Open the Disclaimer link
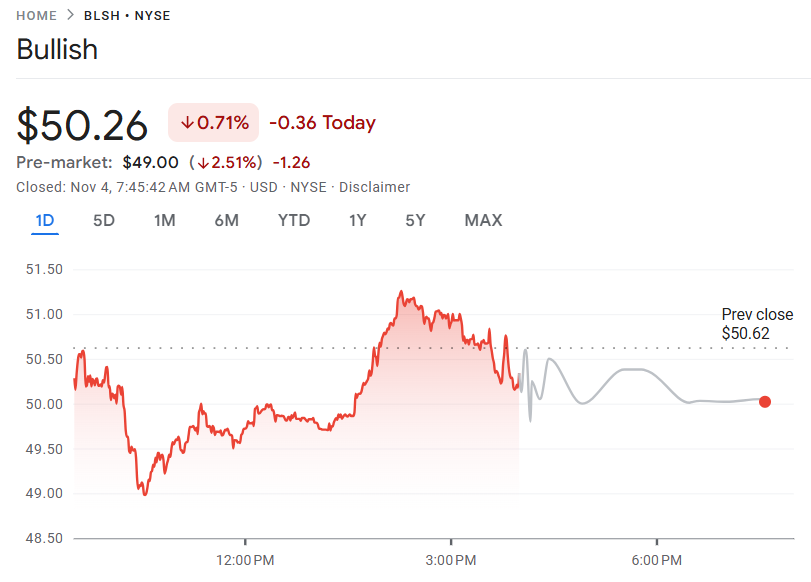Image resolution: width=811 pixels, height=582 pixels. (374, 187)
